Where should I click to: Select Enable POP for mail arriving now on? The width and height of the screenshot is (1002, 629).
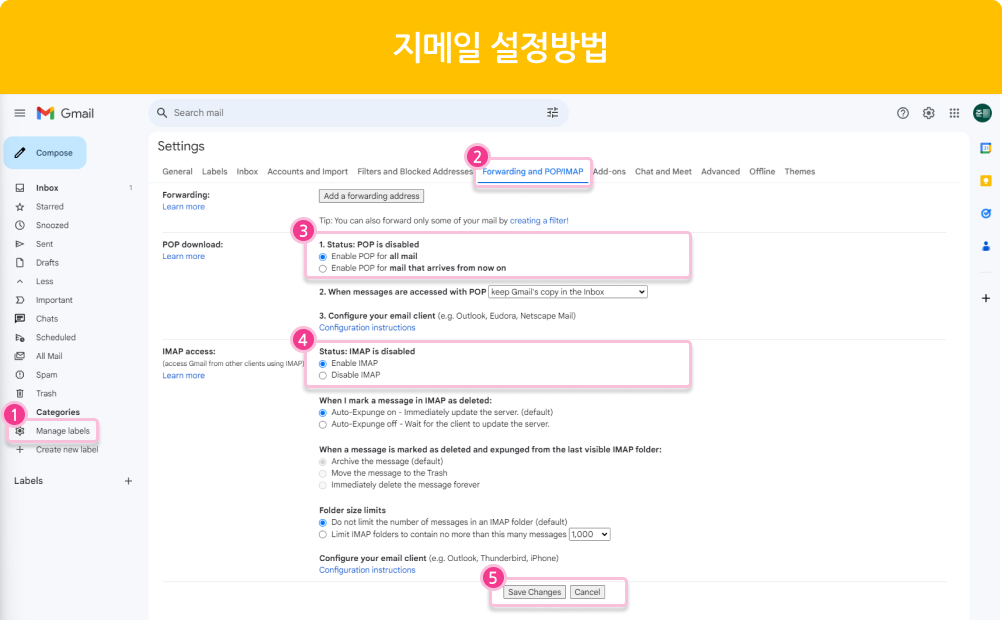click(x=323, y=268)
